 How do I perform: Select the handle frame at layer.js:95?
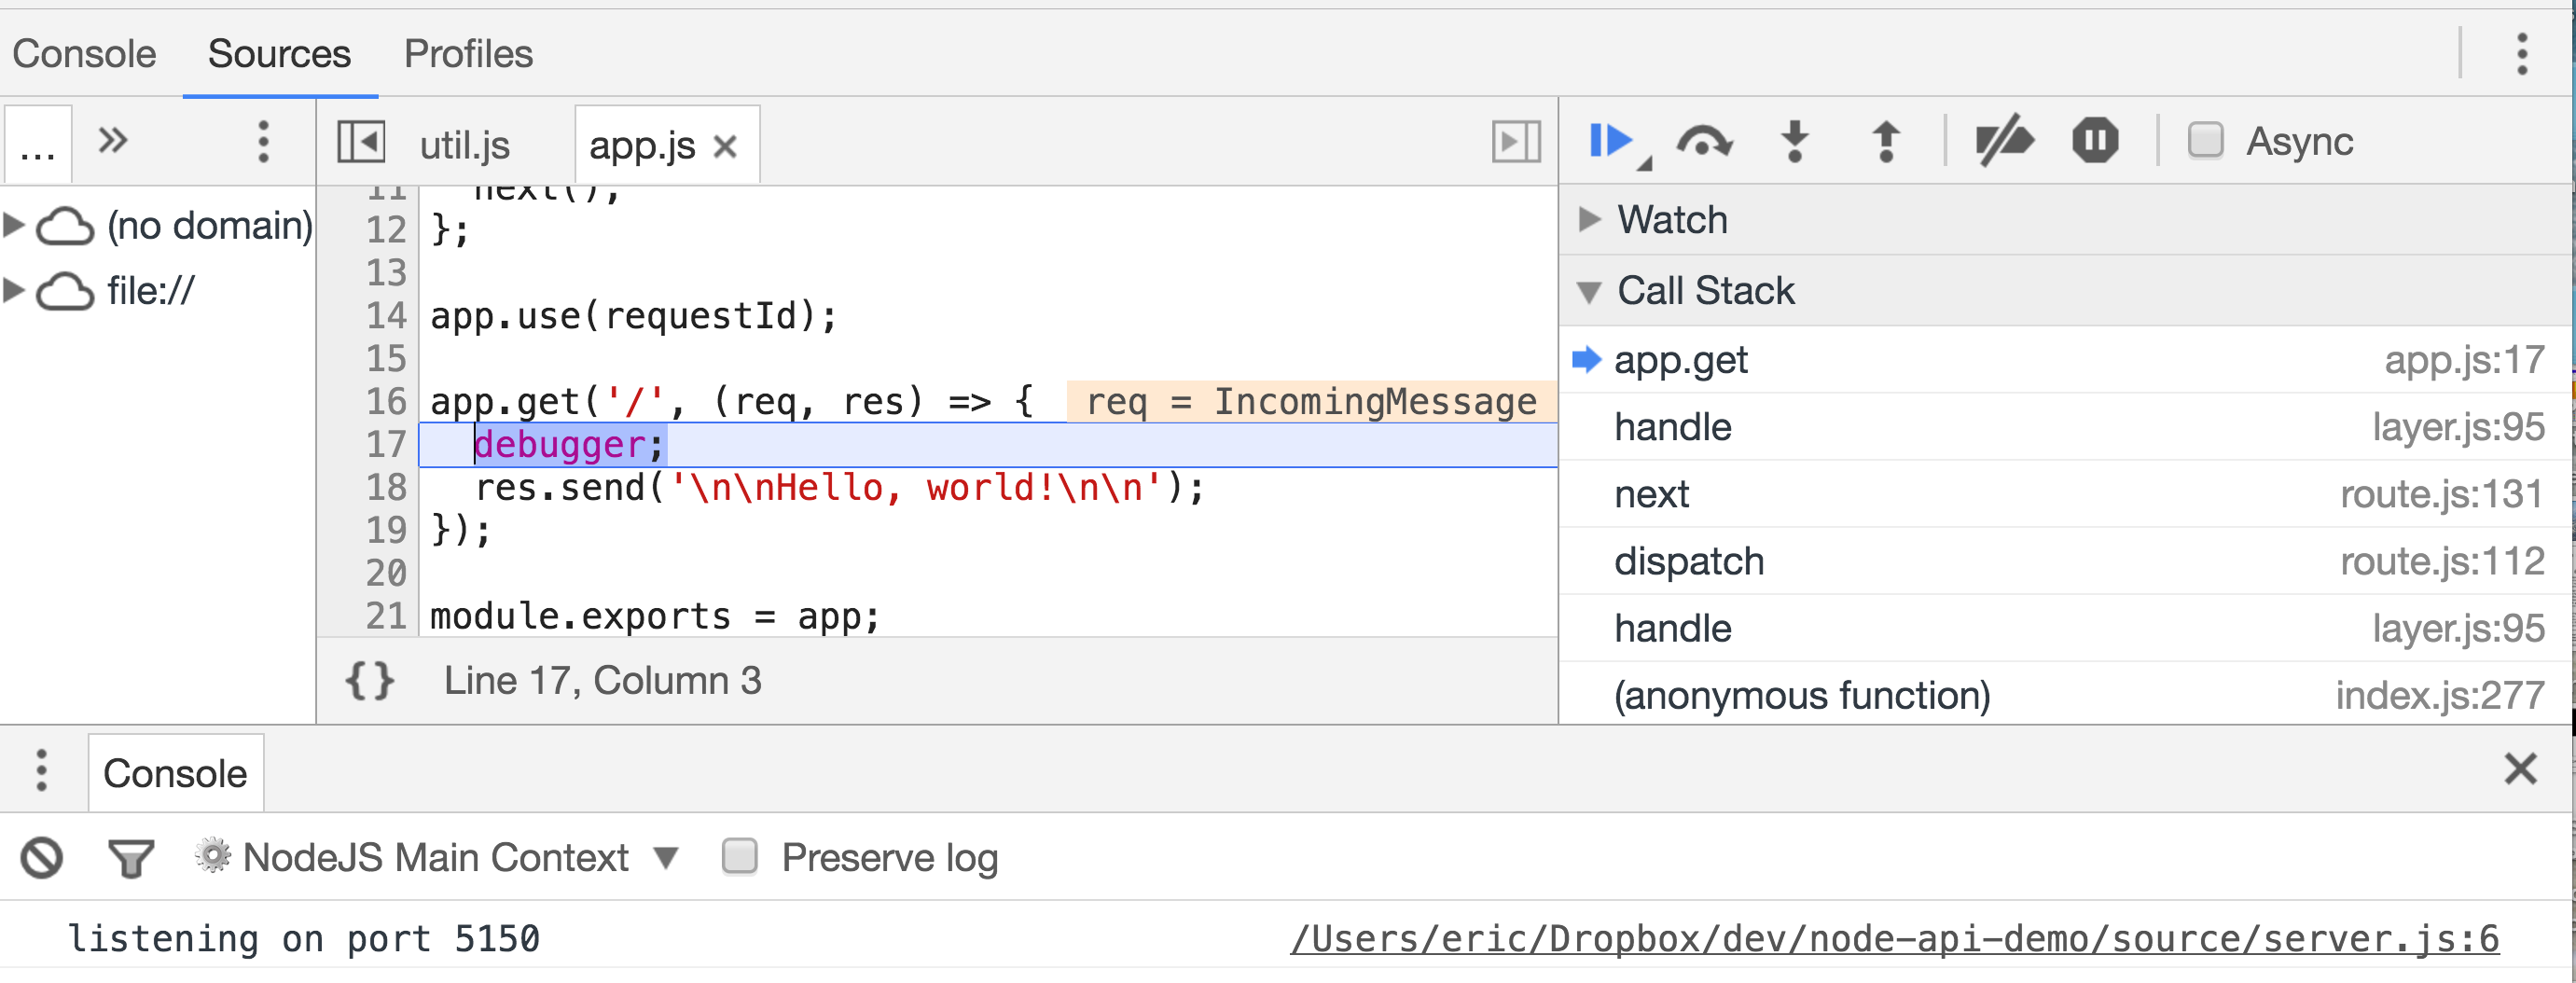click(x=1672, y=427)
